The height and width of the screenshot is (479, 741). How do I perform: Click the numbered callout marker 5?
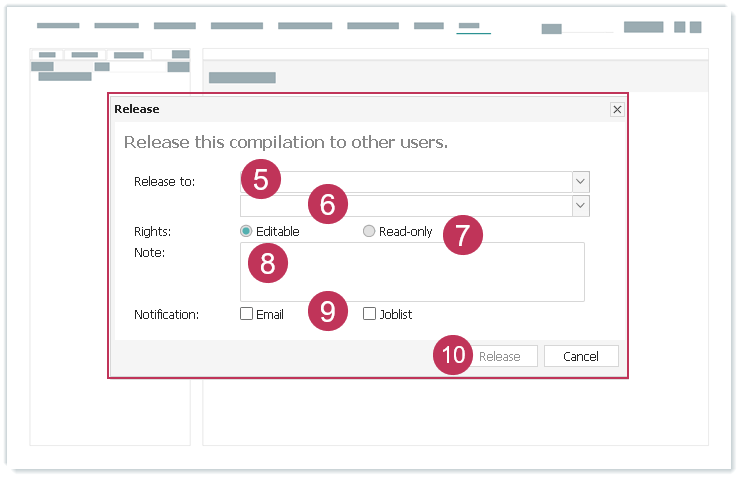(x=260, y=180)
